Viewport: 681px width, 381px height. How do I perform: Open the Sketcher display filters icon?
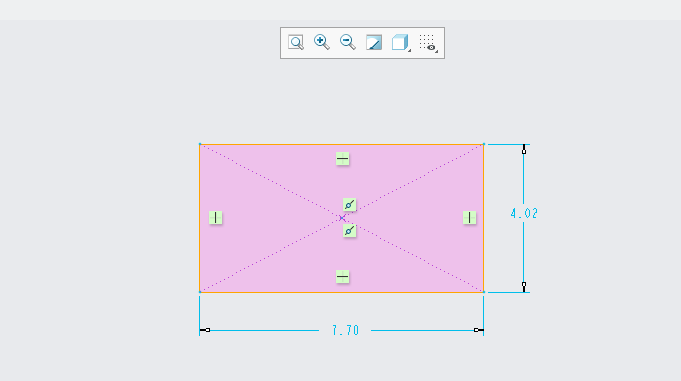427,43
